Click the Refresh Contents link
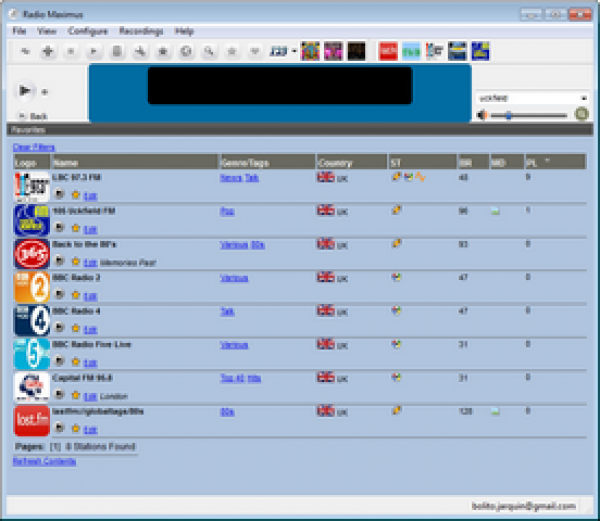 coord(44,461)
